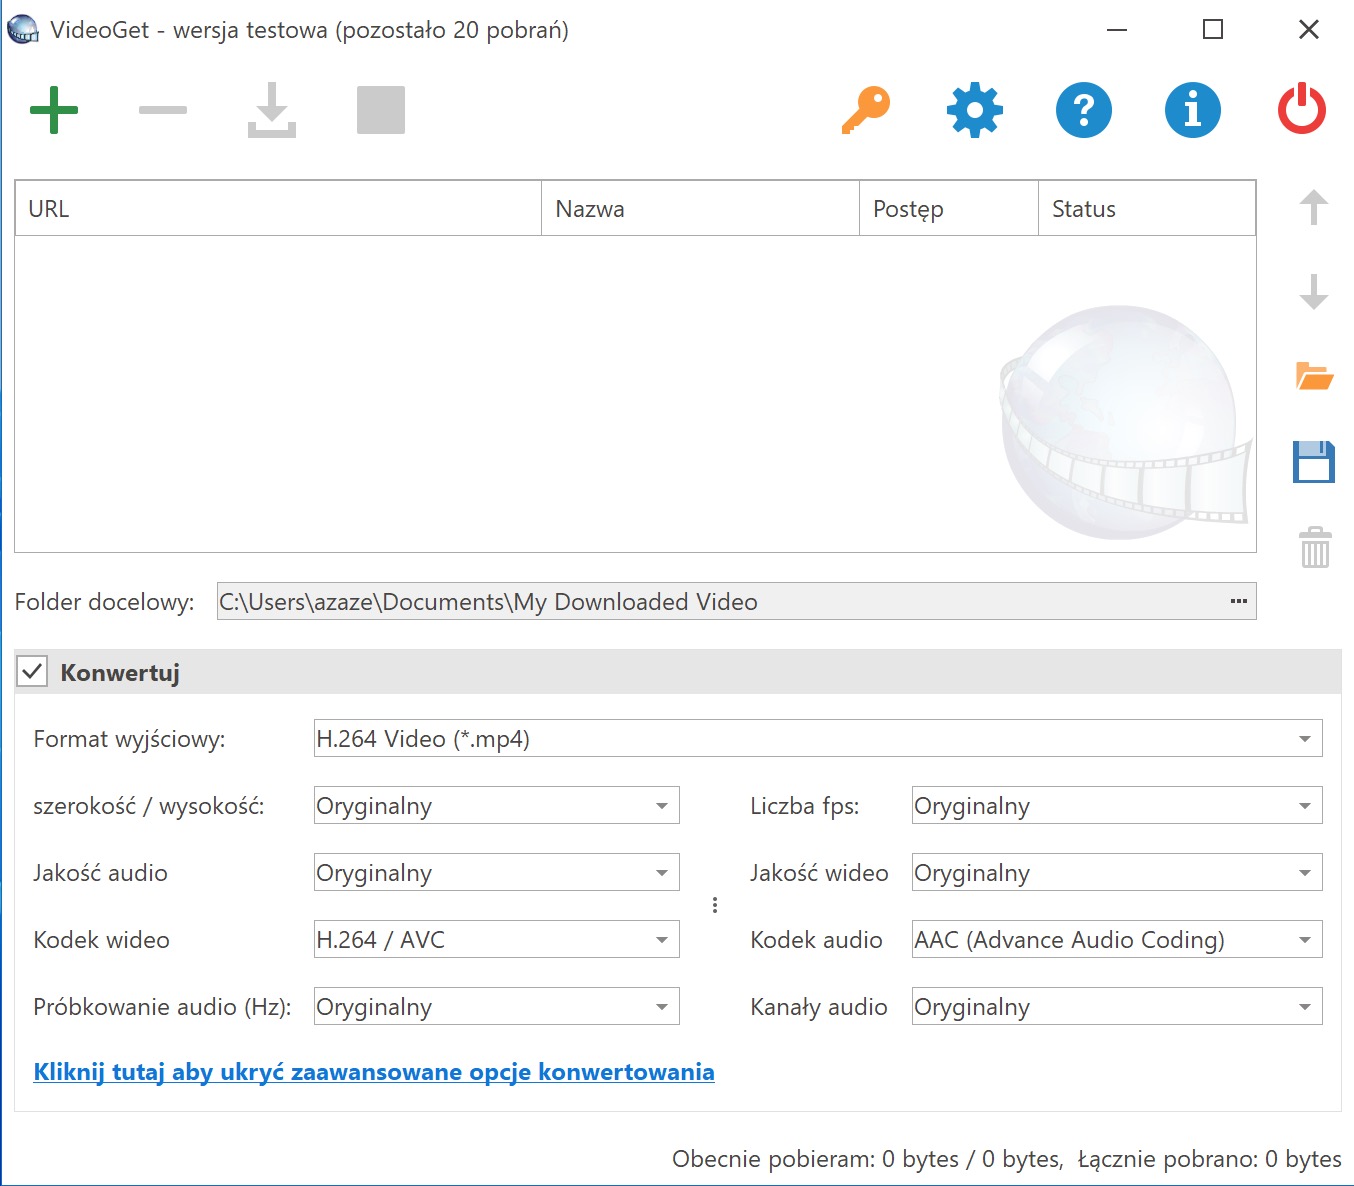Viewport: 1354px width, 1186px height.
Task: Click the 'Łącznie pobrano: 0 bytes' status text
Action: pyautogui.click(x=1210, y=1159)
